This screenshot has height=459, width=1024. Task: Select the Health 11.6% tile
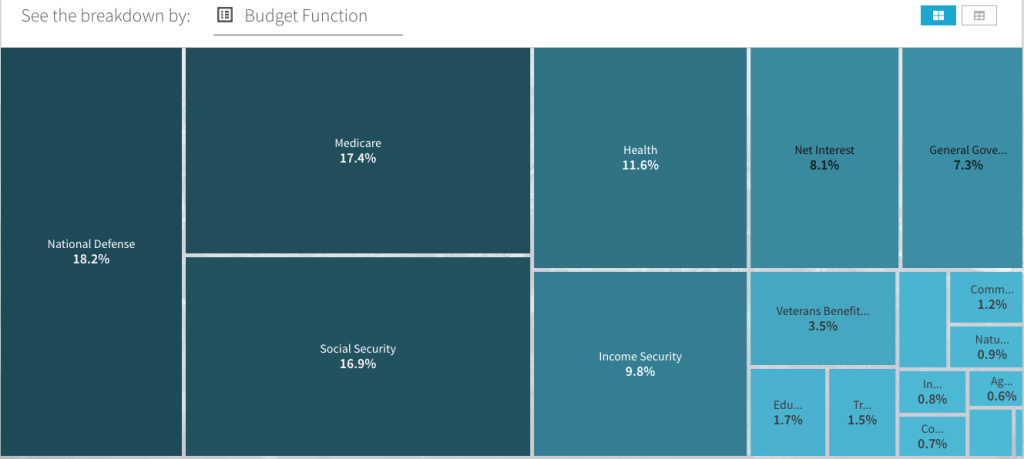(640, 157)
